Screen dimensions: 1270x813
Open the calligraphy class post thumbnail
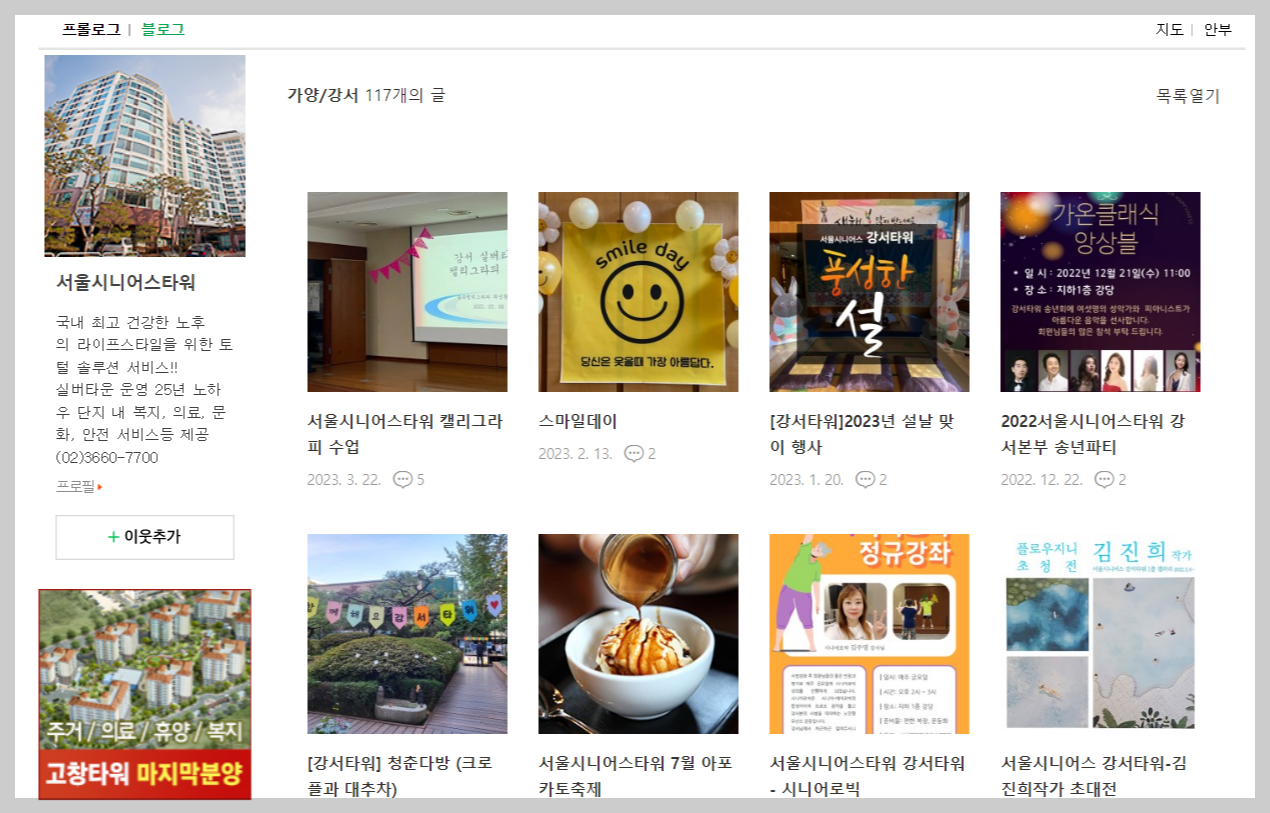(x=407, y=292)
